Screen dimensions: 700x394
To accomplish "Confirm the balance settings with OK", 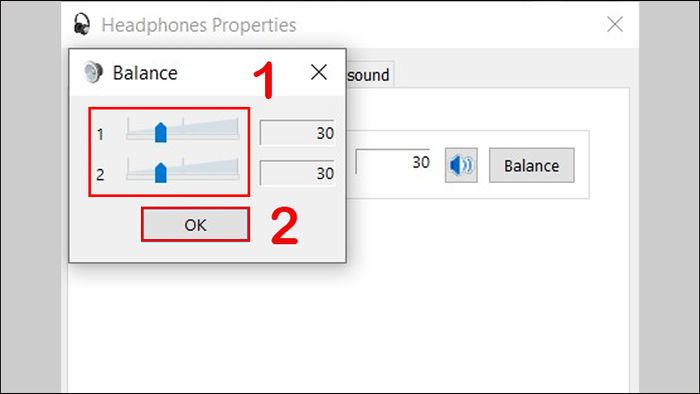I will point(195,224).
